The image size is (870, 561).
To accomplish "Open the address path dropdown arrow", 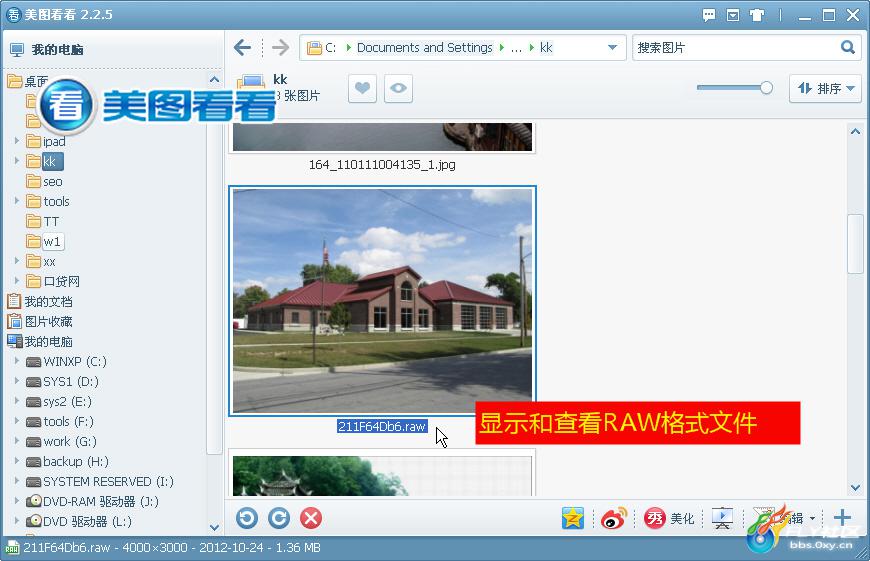I will [x=613, y=48].
